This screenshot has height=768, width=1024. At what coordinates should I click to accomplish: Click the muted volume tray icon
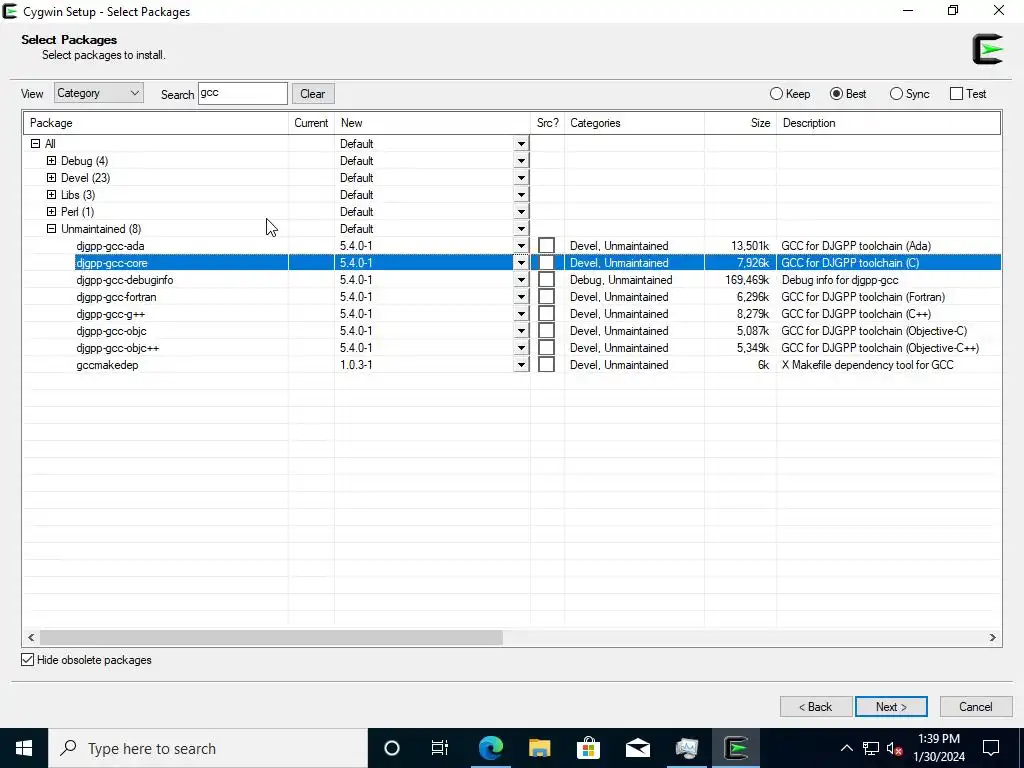[x=895, y=748]
